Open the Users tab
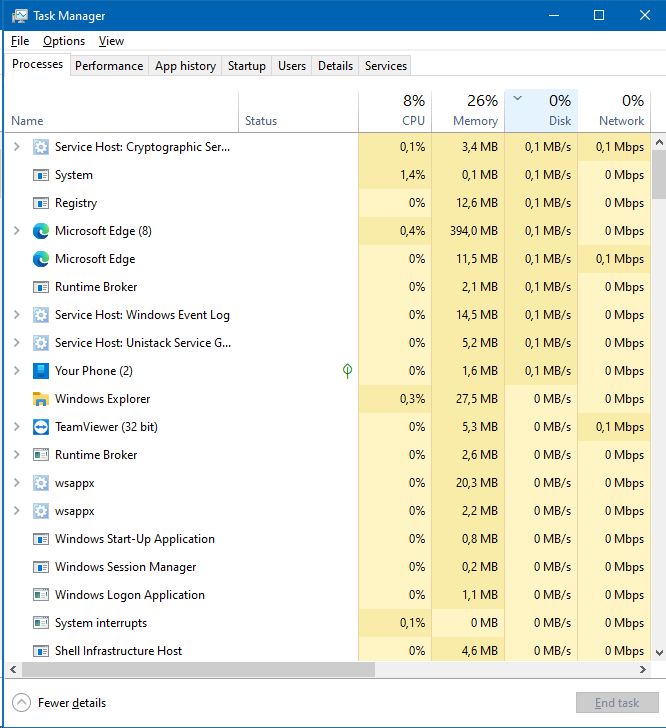 click(x=292, y=66)
